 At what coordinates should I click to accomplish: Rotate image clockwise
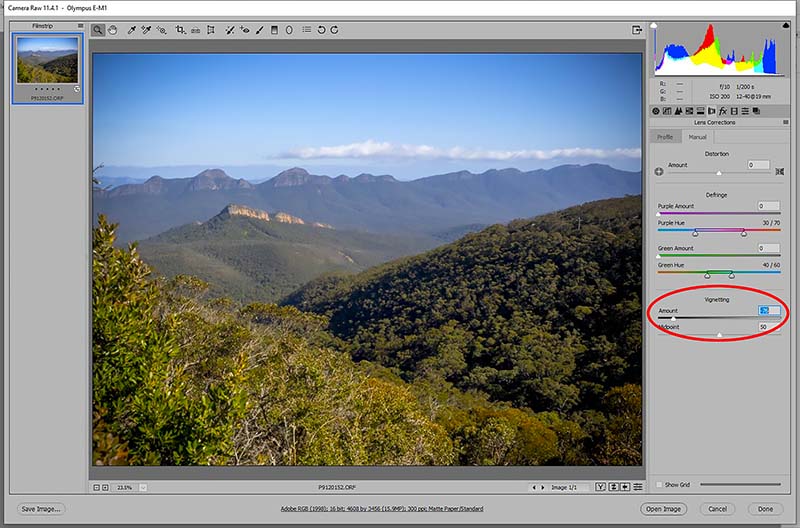point(335,30)
